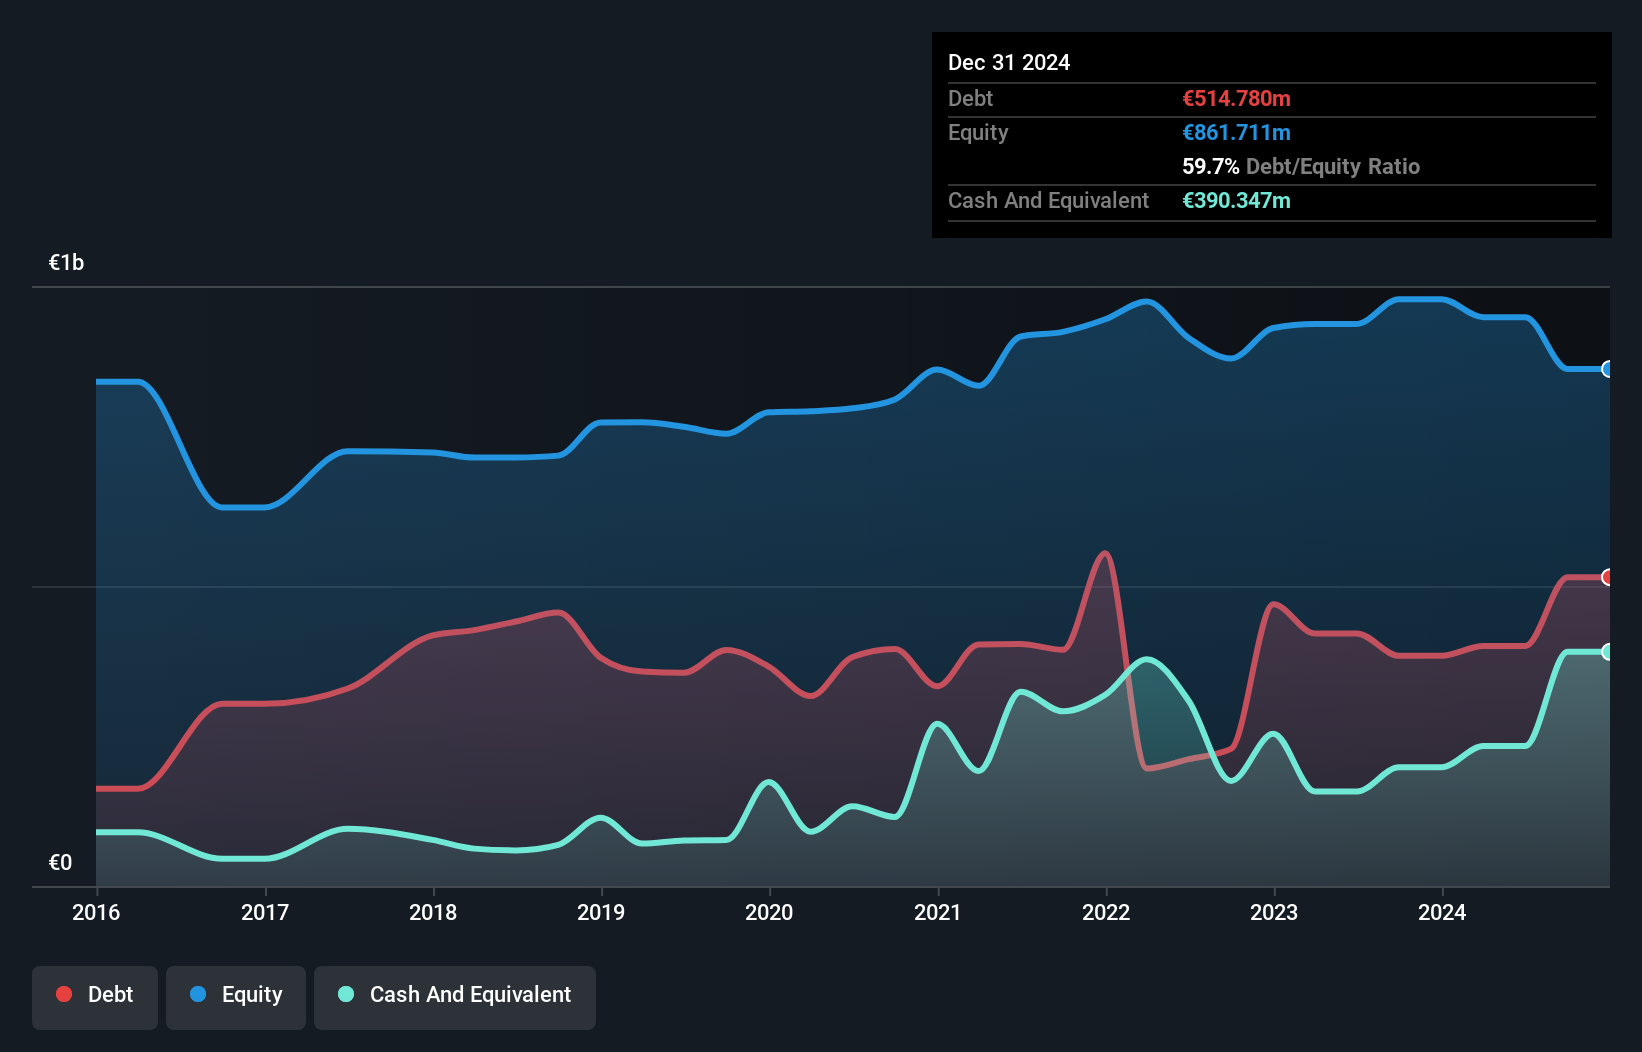
Task: Select the 2020 year label on axis
Action: 769,913
